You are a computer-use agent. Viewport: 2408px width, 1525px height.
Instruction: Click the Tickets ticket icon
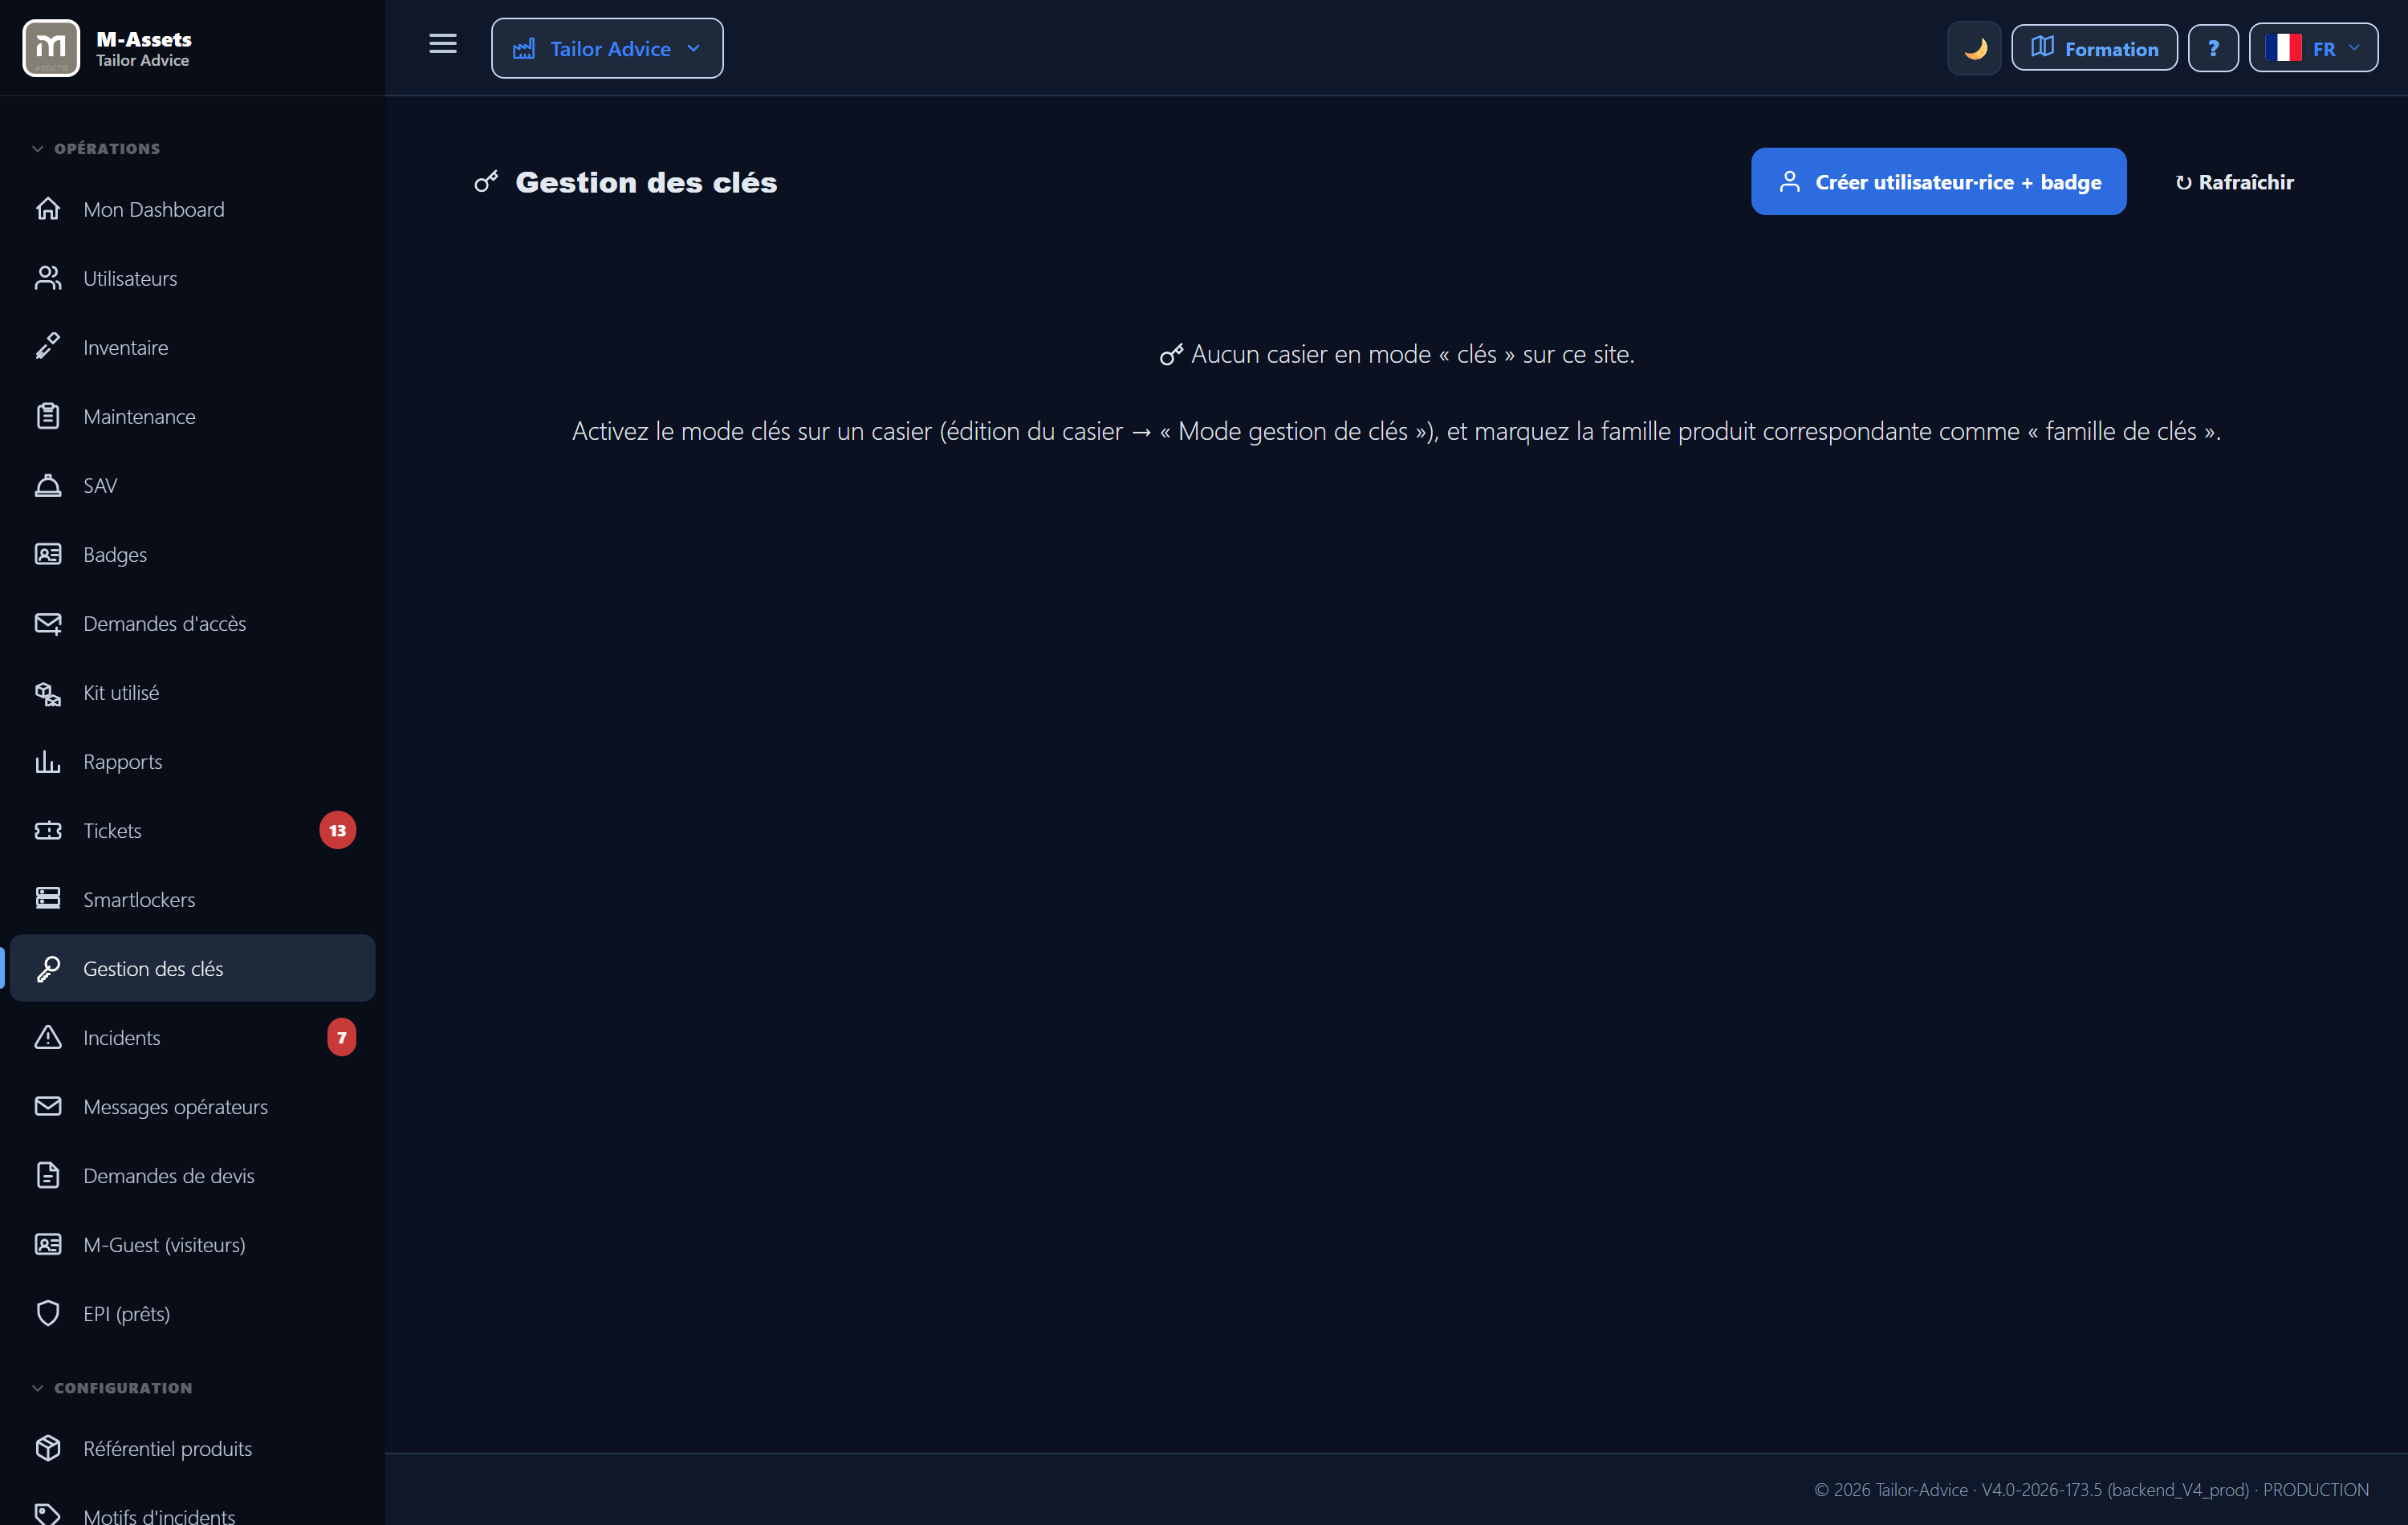[48, 830]
